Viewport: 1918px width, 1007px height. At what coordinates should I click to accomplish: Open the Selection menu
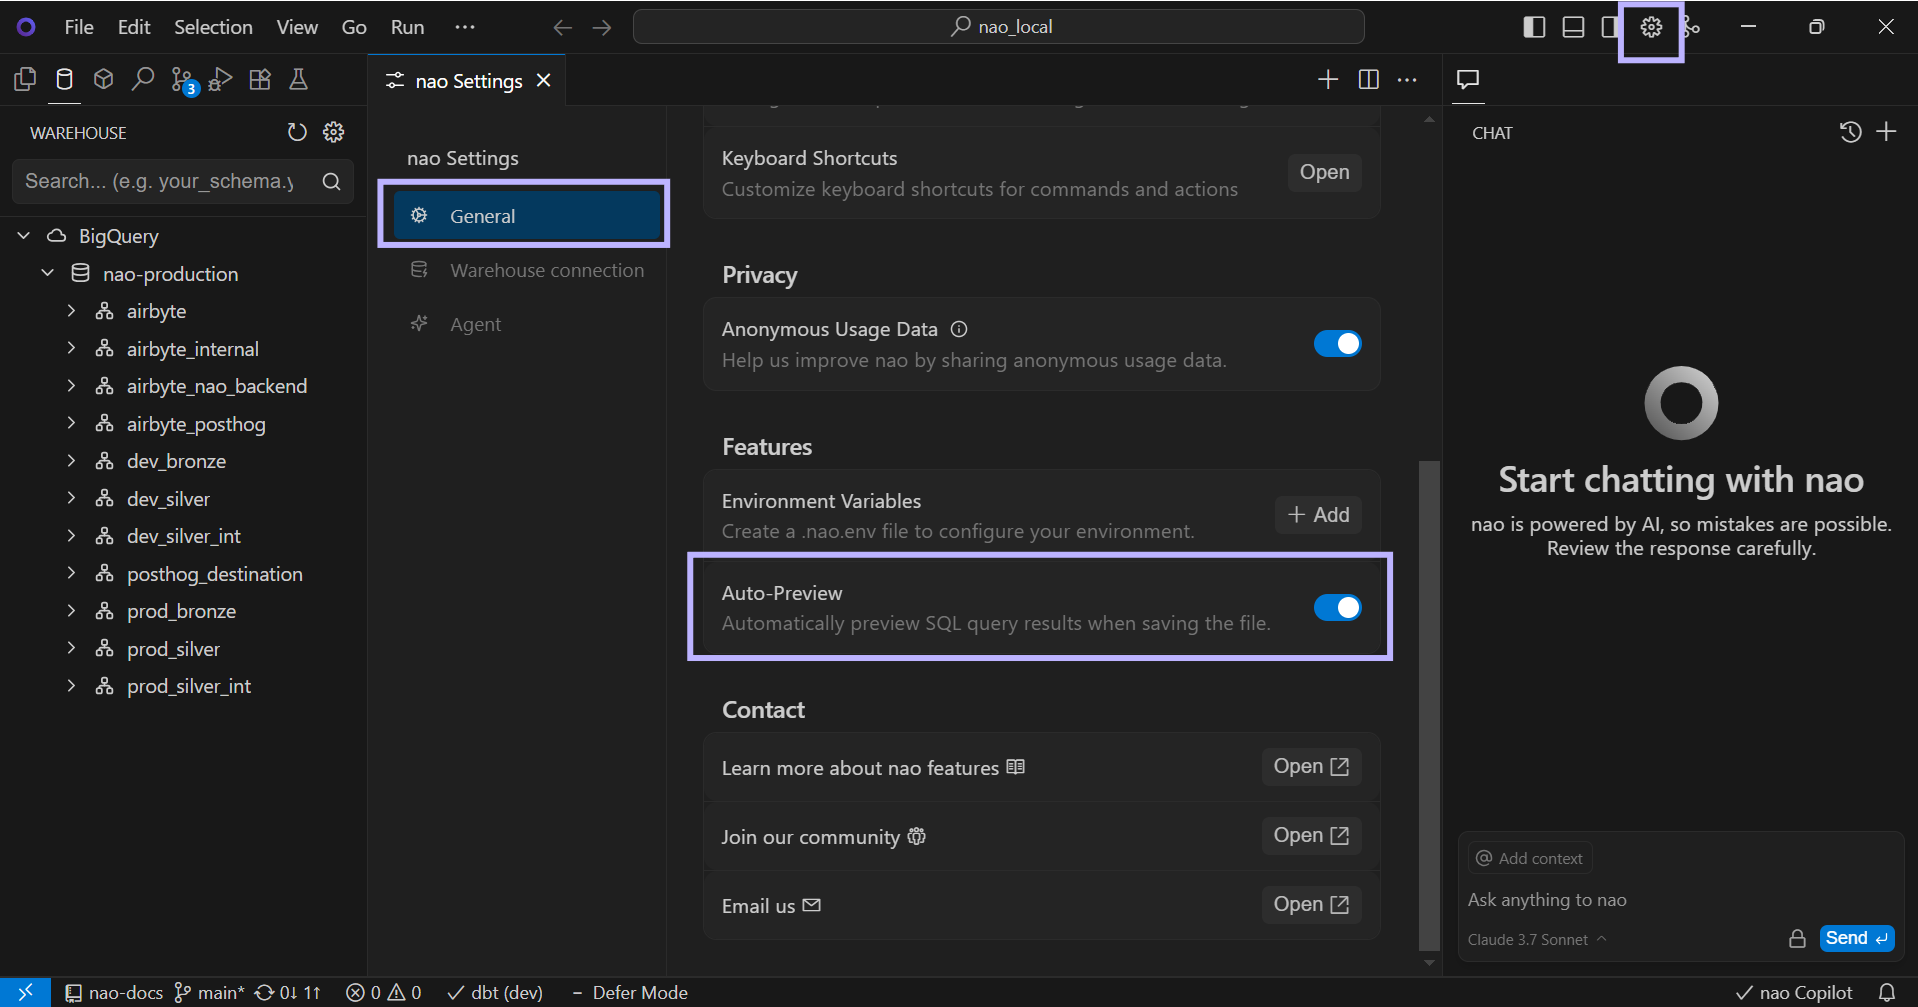(213, 27)
